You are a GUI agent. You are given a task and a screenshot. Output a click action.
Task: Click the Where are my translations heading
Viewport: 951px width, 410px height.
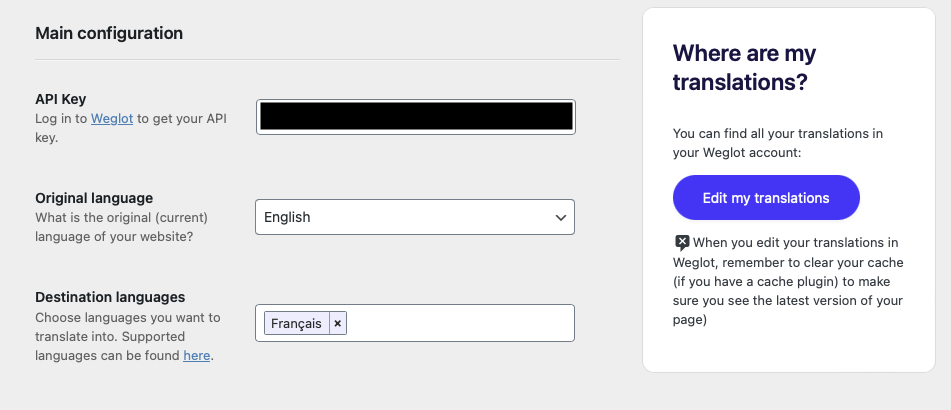click(745, 67)
